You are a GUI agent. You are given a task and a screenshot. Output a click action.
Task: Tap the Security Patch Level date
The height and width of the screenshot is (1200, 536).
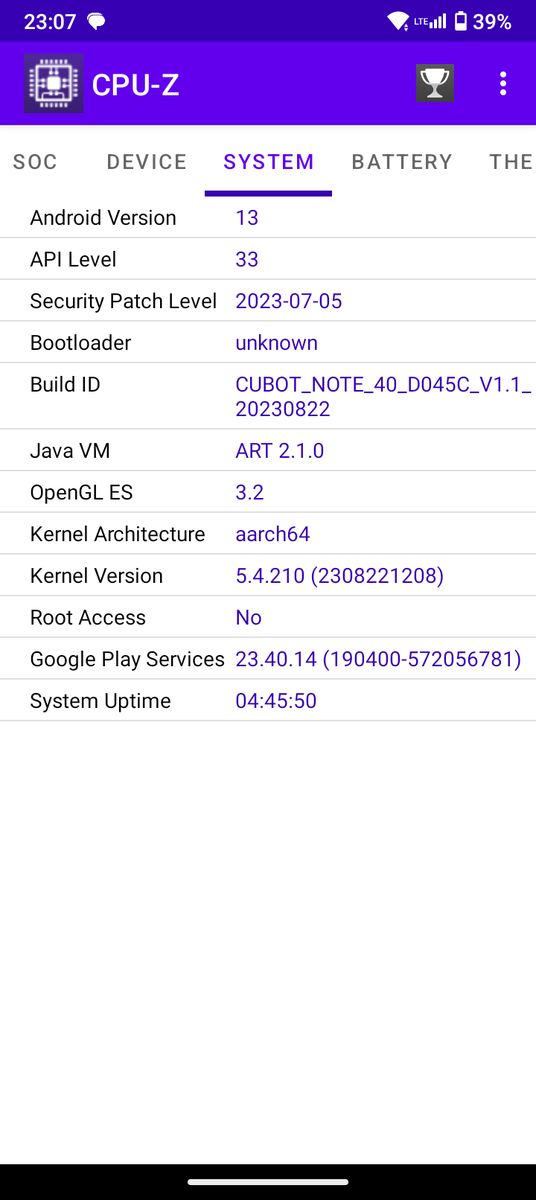tap(289, 301)
